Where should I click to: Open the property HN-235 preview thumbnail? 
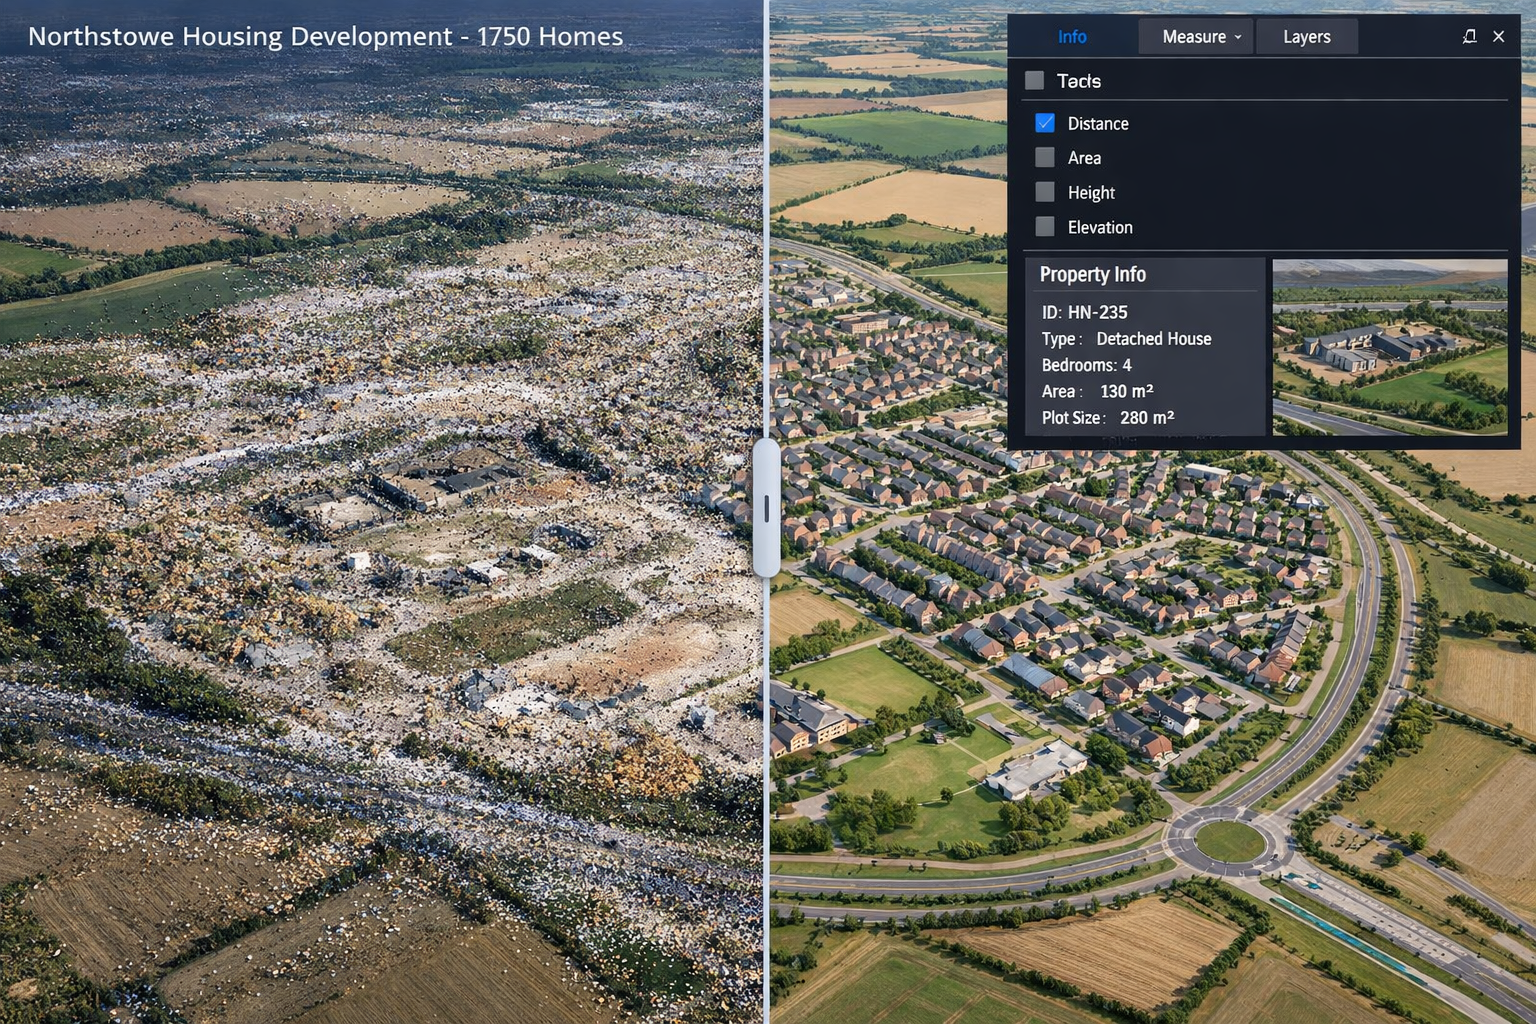coord(1389,346)
